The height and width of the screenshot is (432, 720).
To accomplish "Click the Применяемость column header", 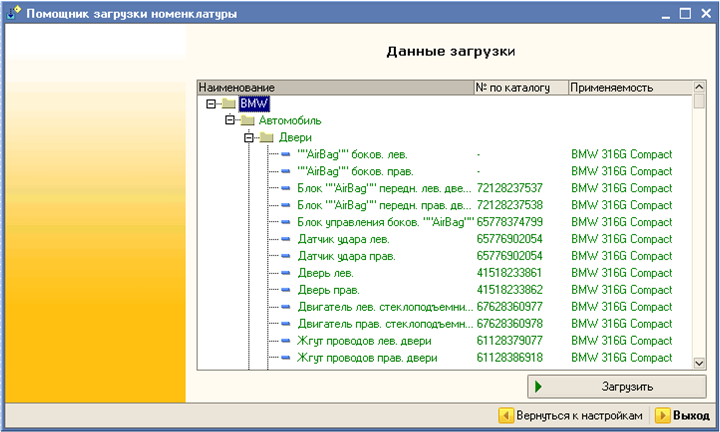I will point(630,87).
